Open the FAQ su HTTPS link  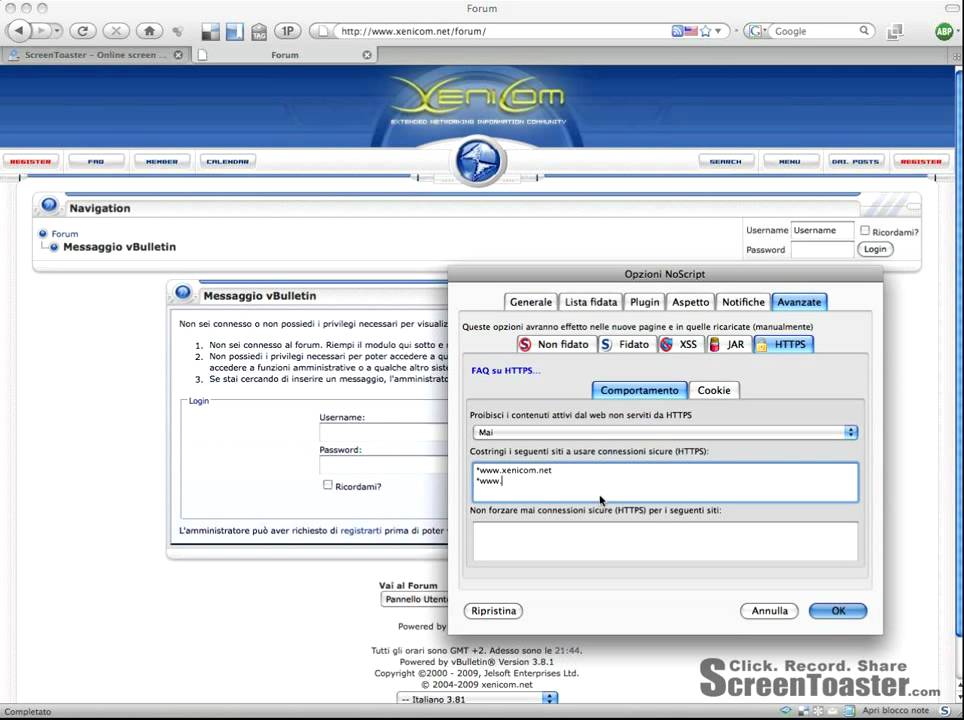point(505,371)
